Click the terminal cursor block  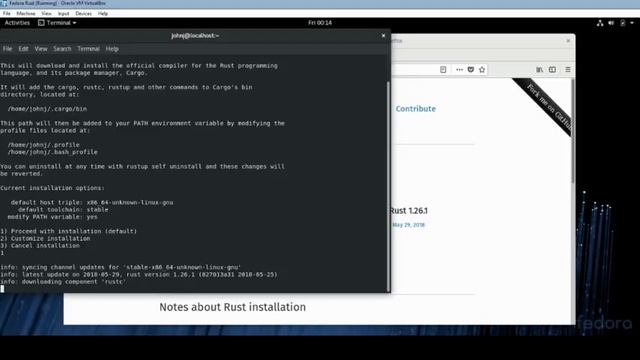click(2, 289)
